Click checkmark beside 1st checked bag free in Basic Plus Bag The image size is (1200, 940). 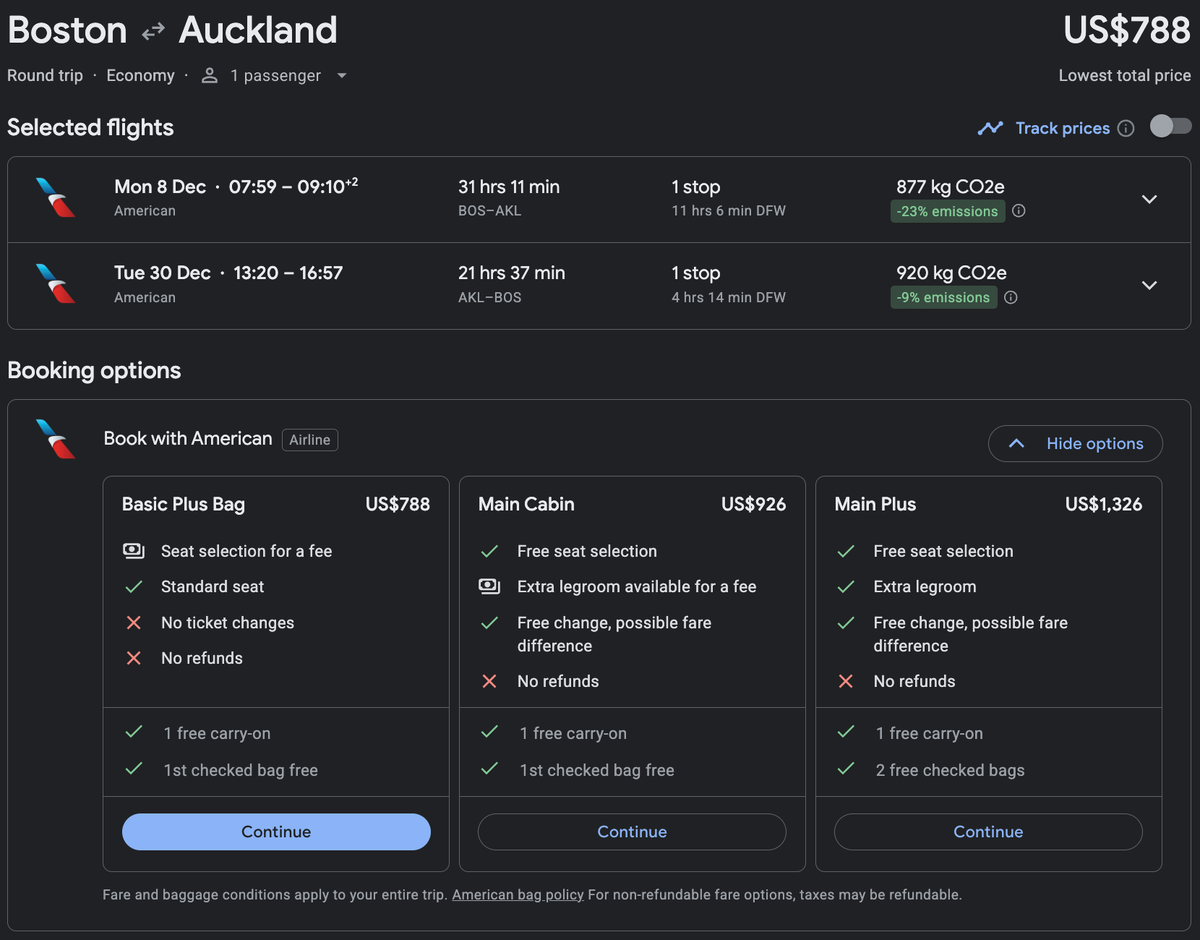tap(133, 769)
